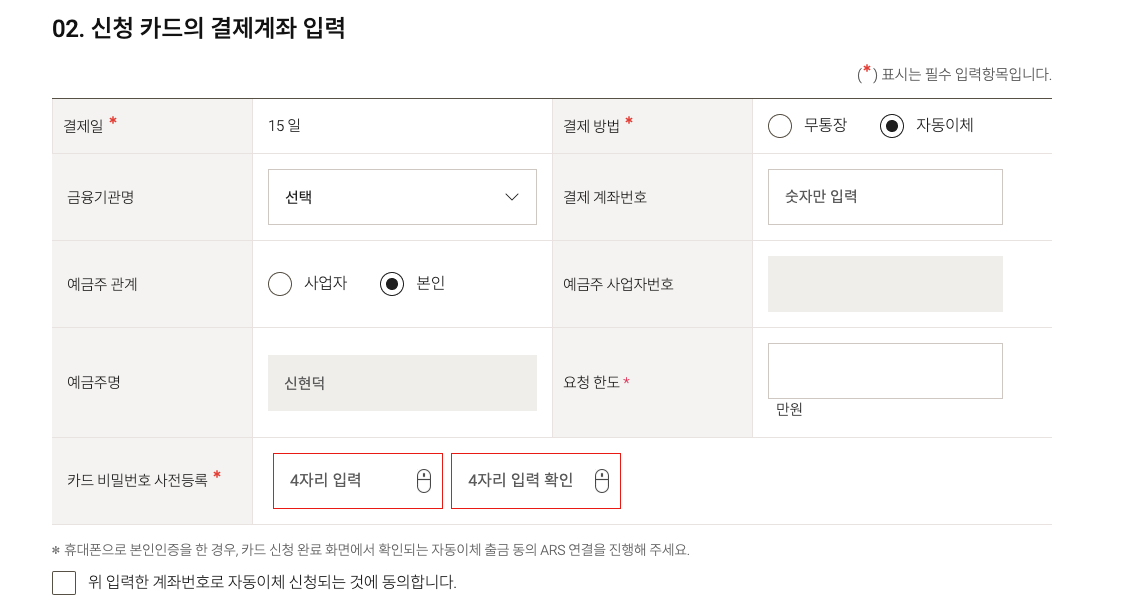
Task: Choose 본인 as account holder relation
Action: (x=391, y=284)
